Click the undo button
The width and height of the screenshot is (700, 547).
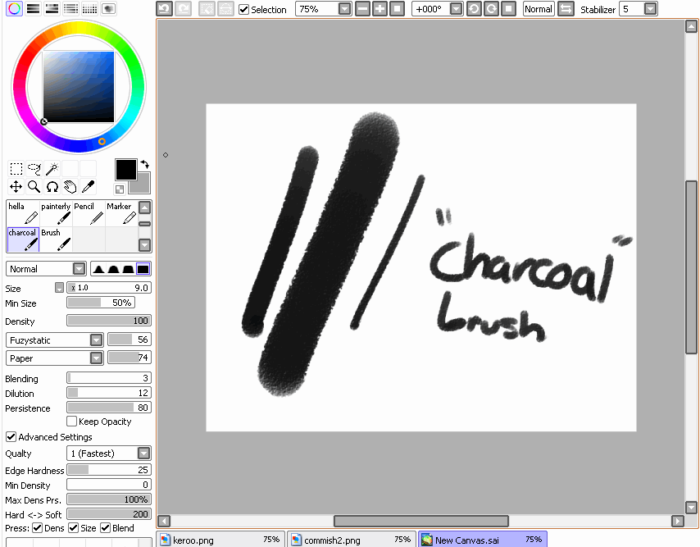(164, 9)
